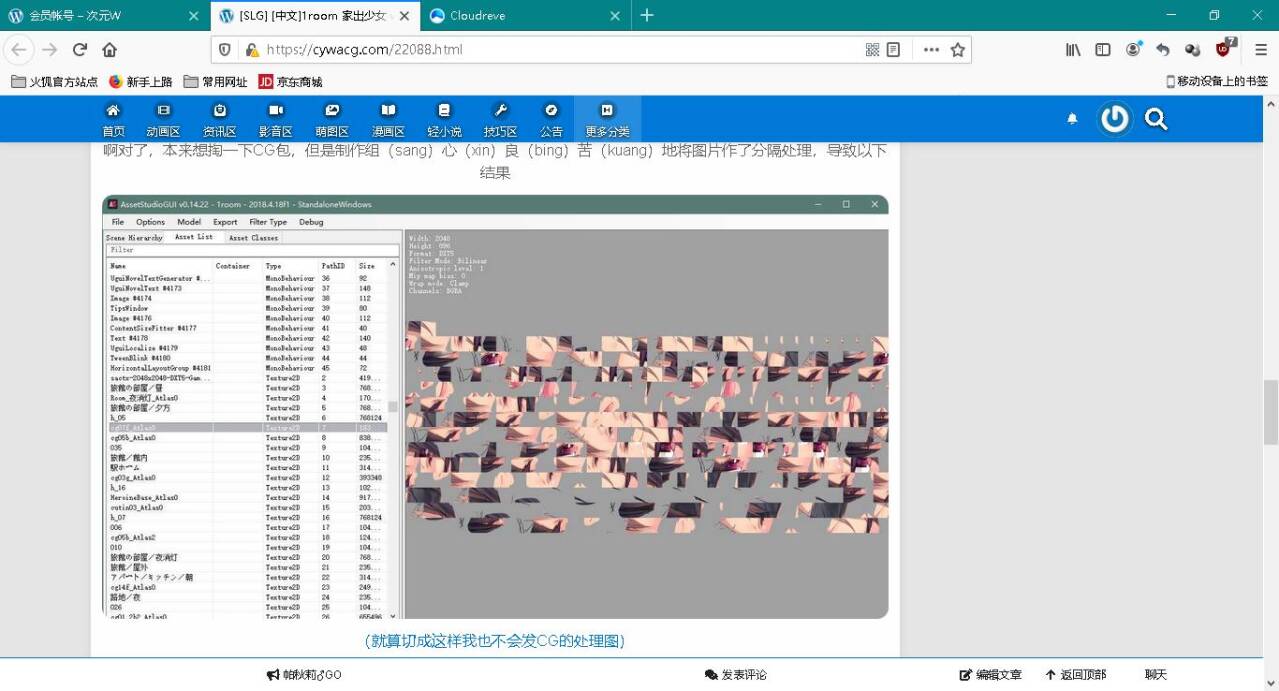The height and width of the screenshot is (691, 1279).
Task: Close the 会员帐号 – 次元W tab
Action: (193, 16)
